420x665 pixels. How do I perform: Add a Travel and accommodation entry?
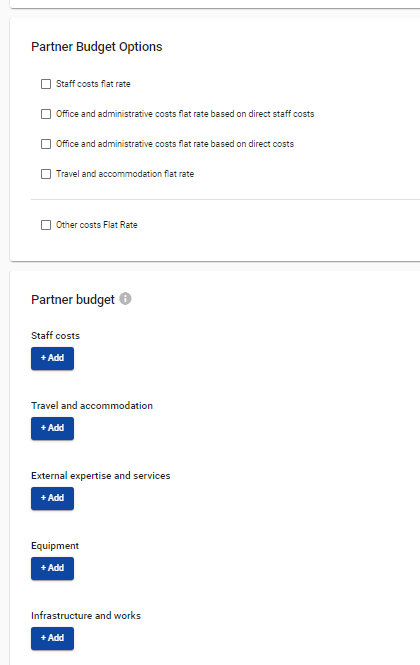pyautogui.click(x=52, y=428)
